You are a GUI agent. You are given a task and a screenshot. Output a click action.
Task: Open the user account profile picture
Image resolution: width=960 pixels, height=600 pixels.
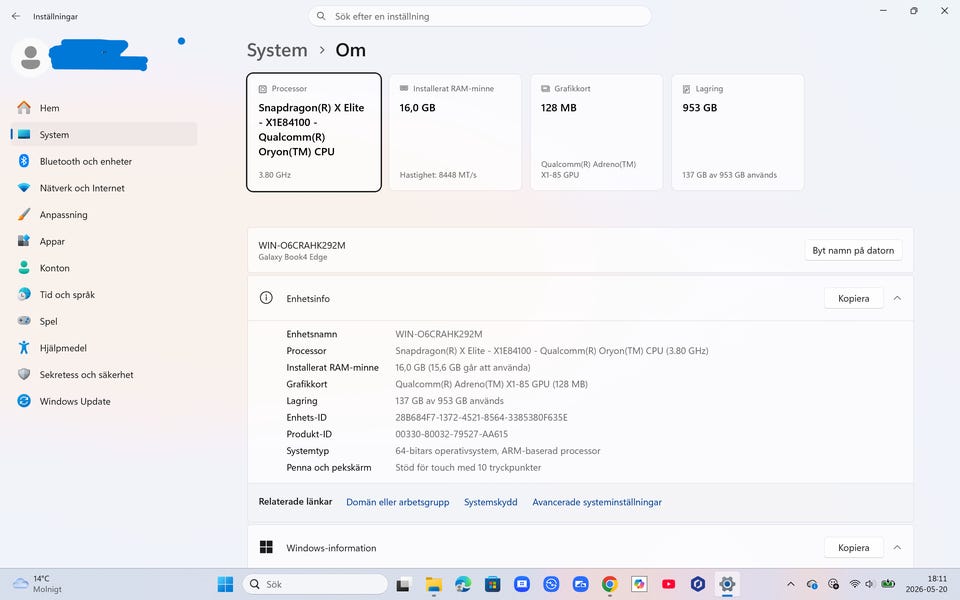click(30, 57)
